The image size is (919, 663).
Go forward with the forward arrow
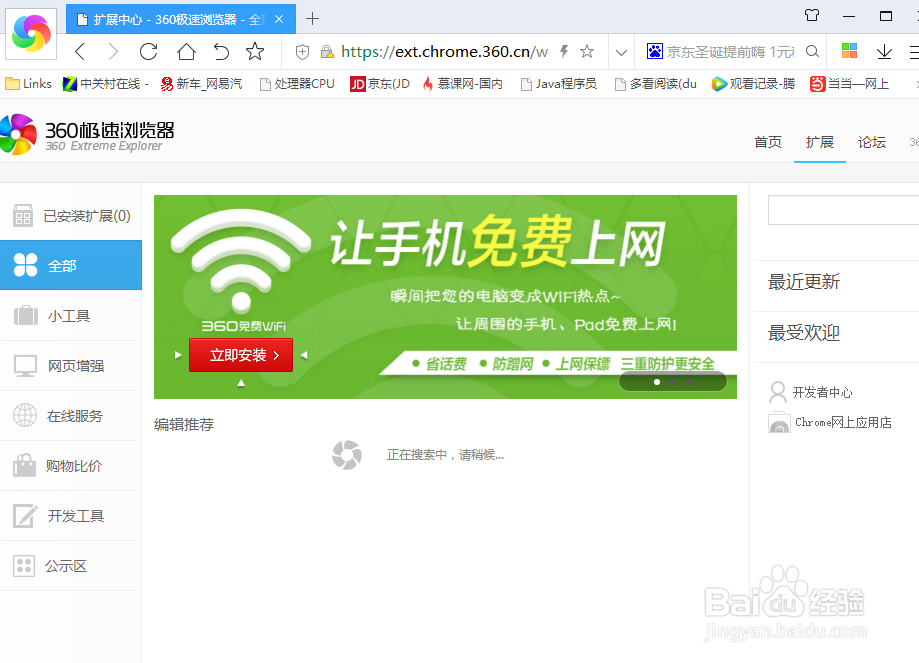tap(113, 52)
